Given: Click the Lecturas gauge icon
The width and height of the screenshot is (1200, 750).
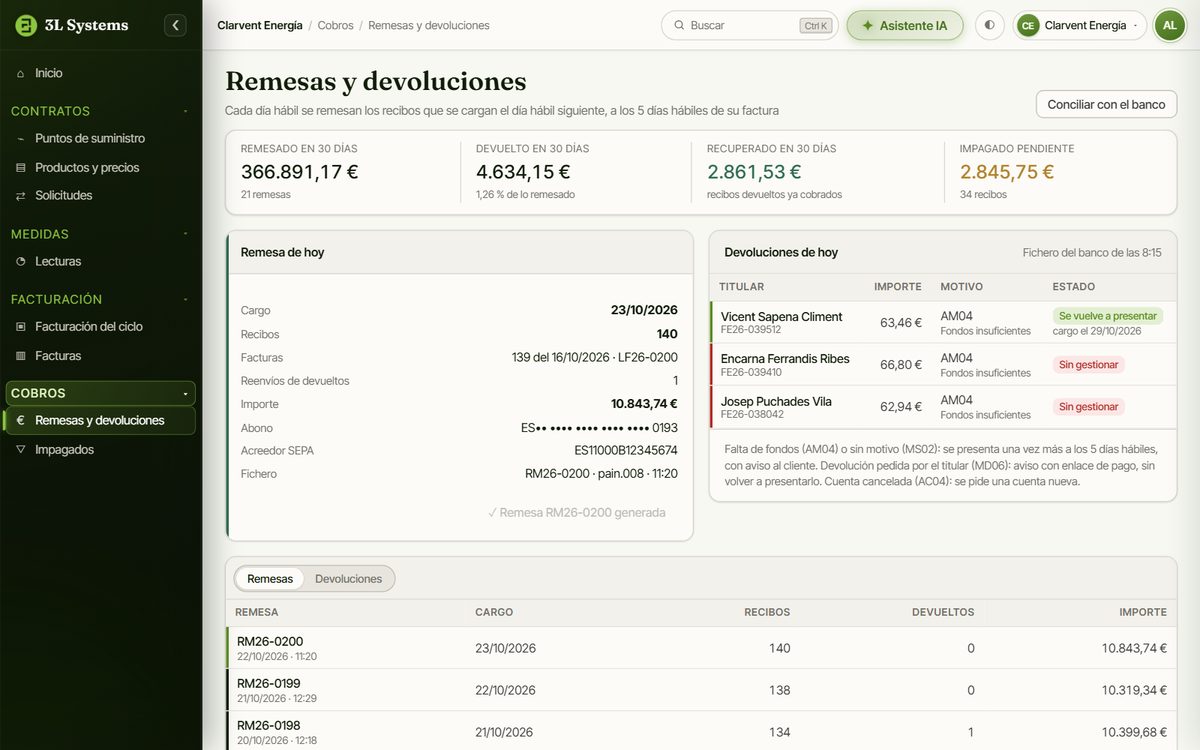Looking at the screenshot, I should point(21,262).
